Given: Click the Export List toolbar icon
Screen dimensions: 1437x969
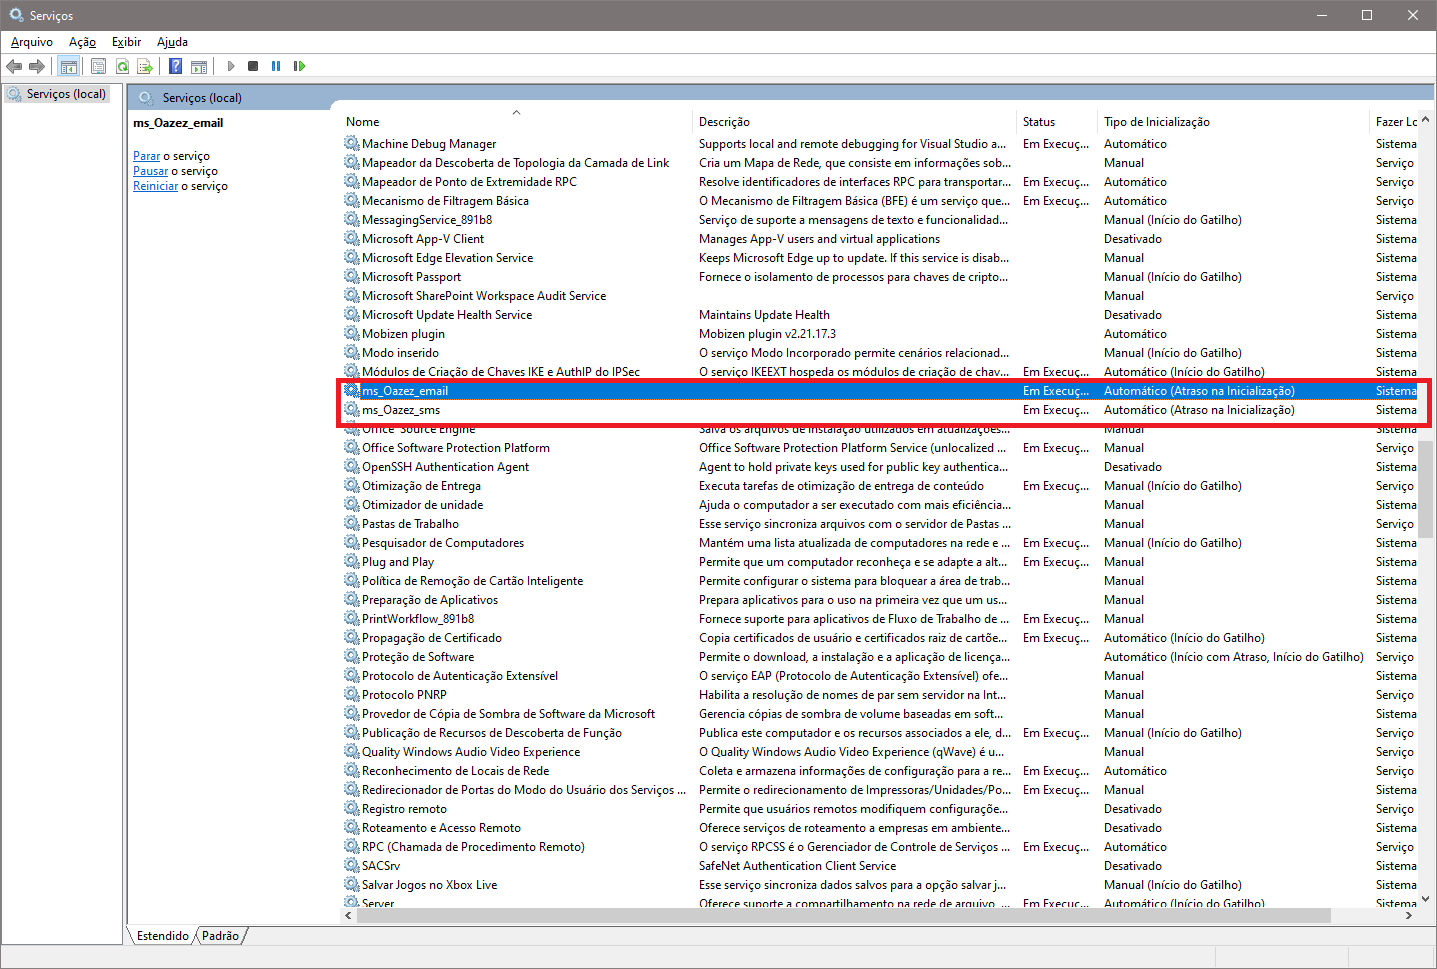Looking at the screenshot, I should click(145, 66).
